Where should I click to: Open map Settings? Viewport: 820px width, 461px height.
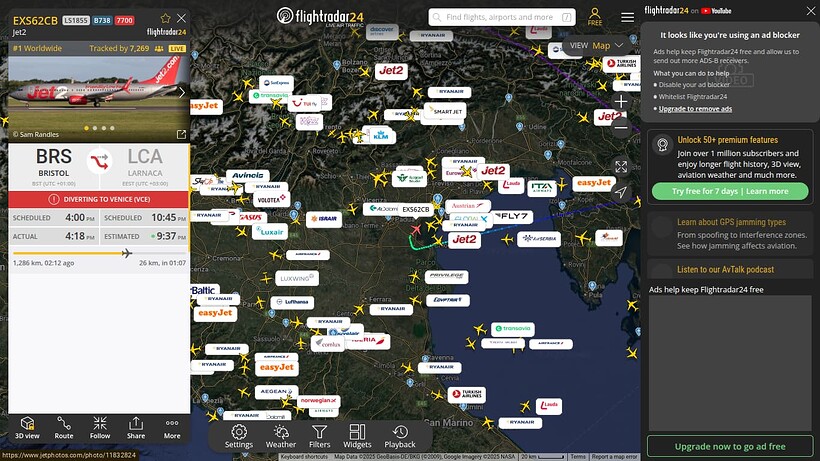point(239,436)
